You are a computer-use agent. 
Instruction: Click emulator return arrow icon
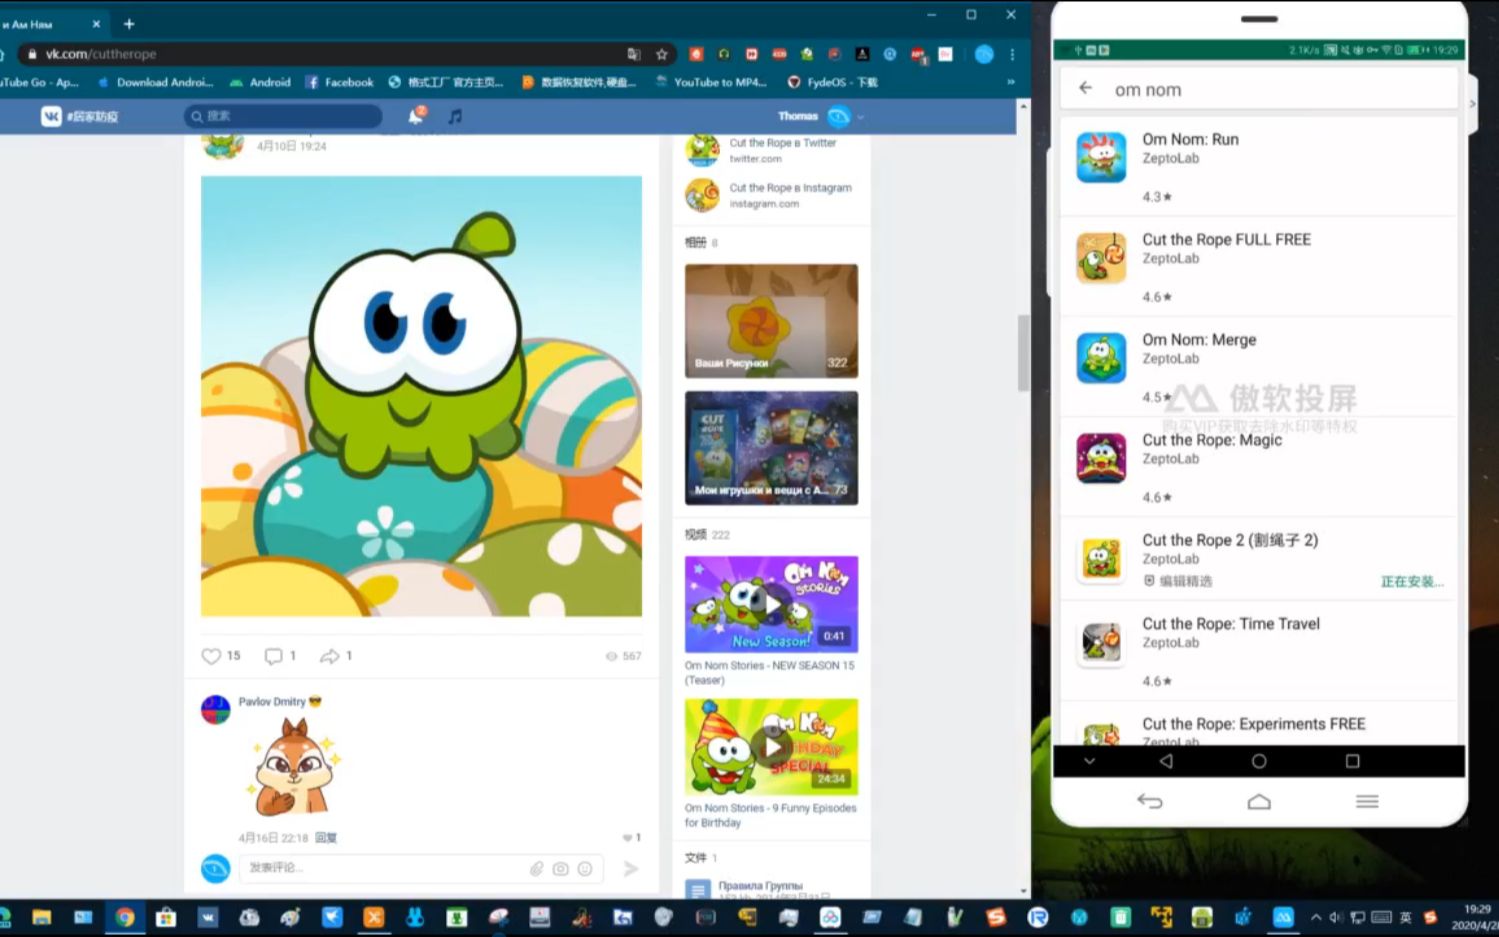click(x=1150, y=801)
